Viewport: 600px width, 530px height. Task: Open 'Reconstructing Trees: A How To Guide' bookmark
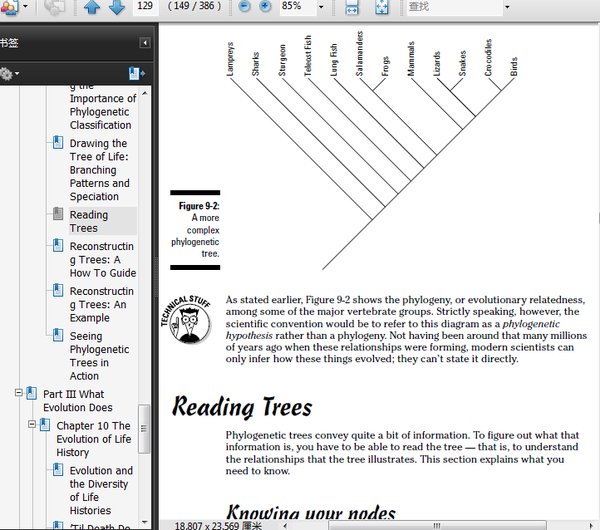coord(103,259)
